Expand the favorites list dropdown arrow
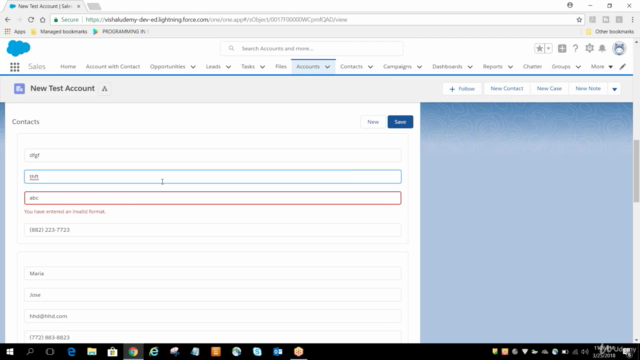Screen dimensions: 640x360 [549, 48]
